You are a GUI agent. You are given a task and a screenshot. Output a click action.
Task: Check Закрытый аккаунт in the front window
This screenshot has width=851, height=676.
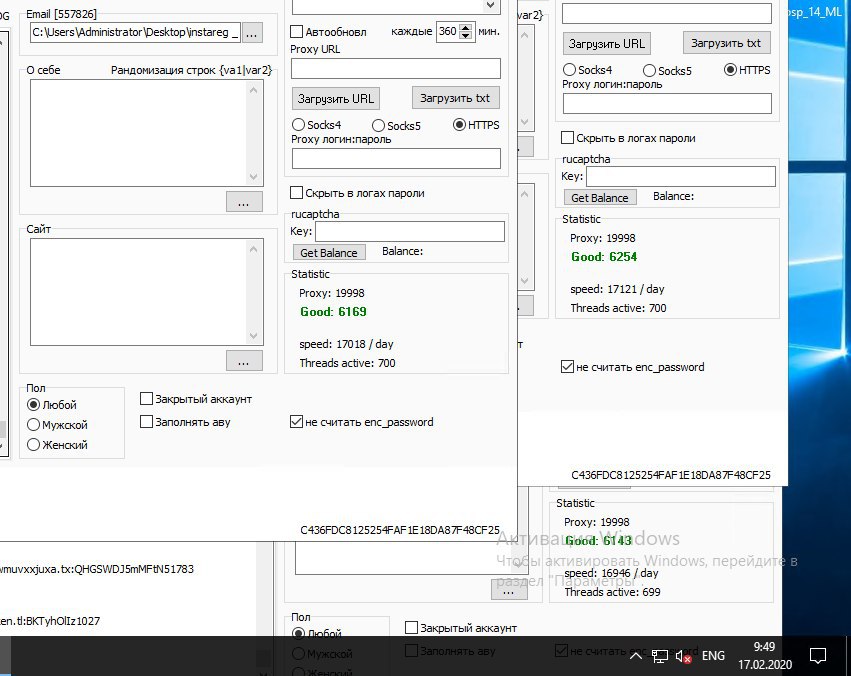click(x=147, y=399)
